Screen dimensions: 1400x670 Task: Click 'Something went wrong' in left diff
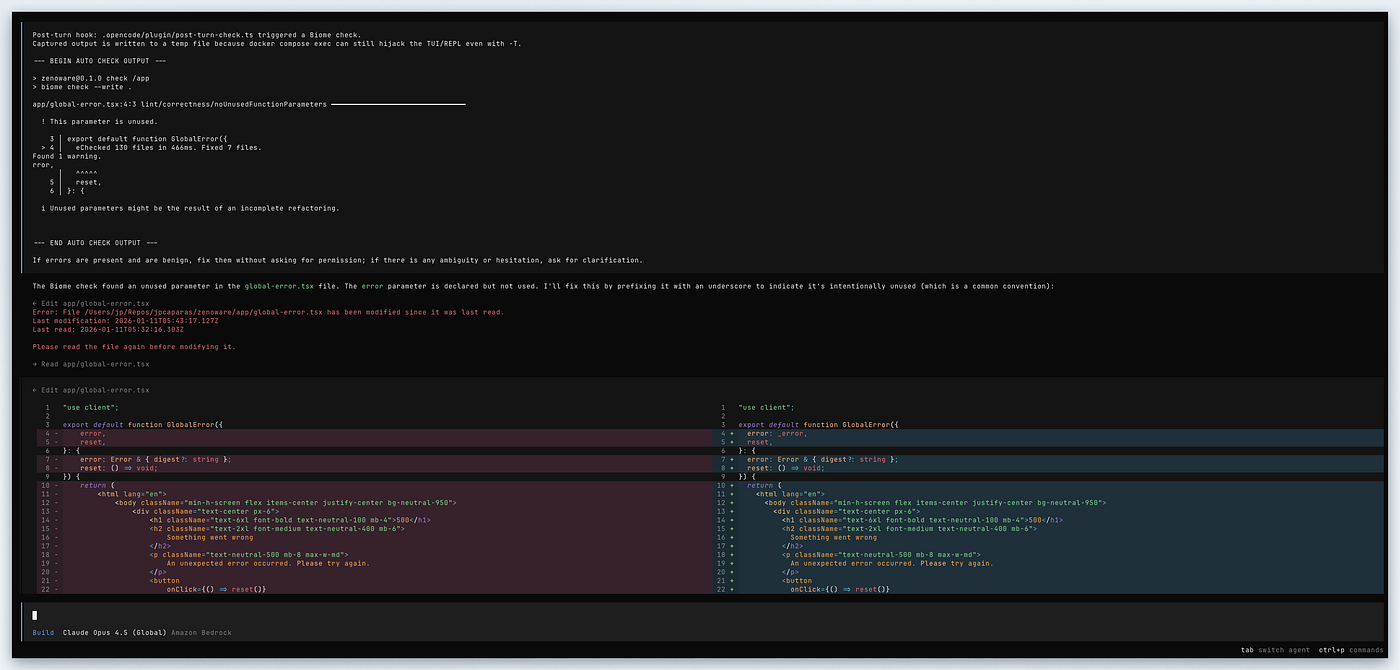click(x=210, y=537)
